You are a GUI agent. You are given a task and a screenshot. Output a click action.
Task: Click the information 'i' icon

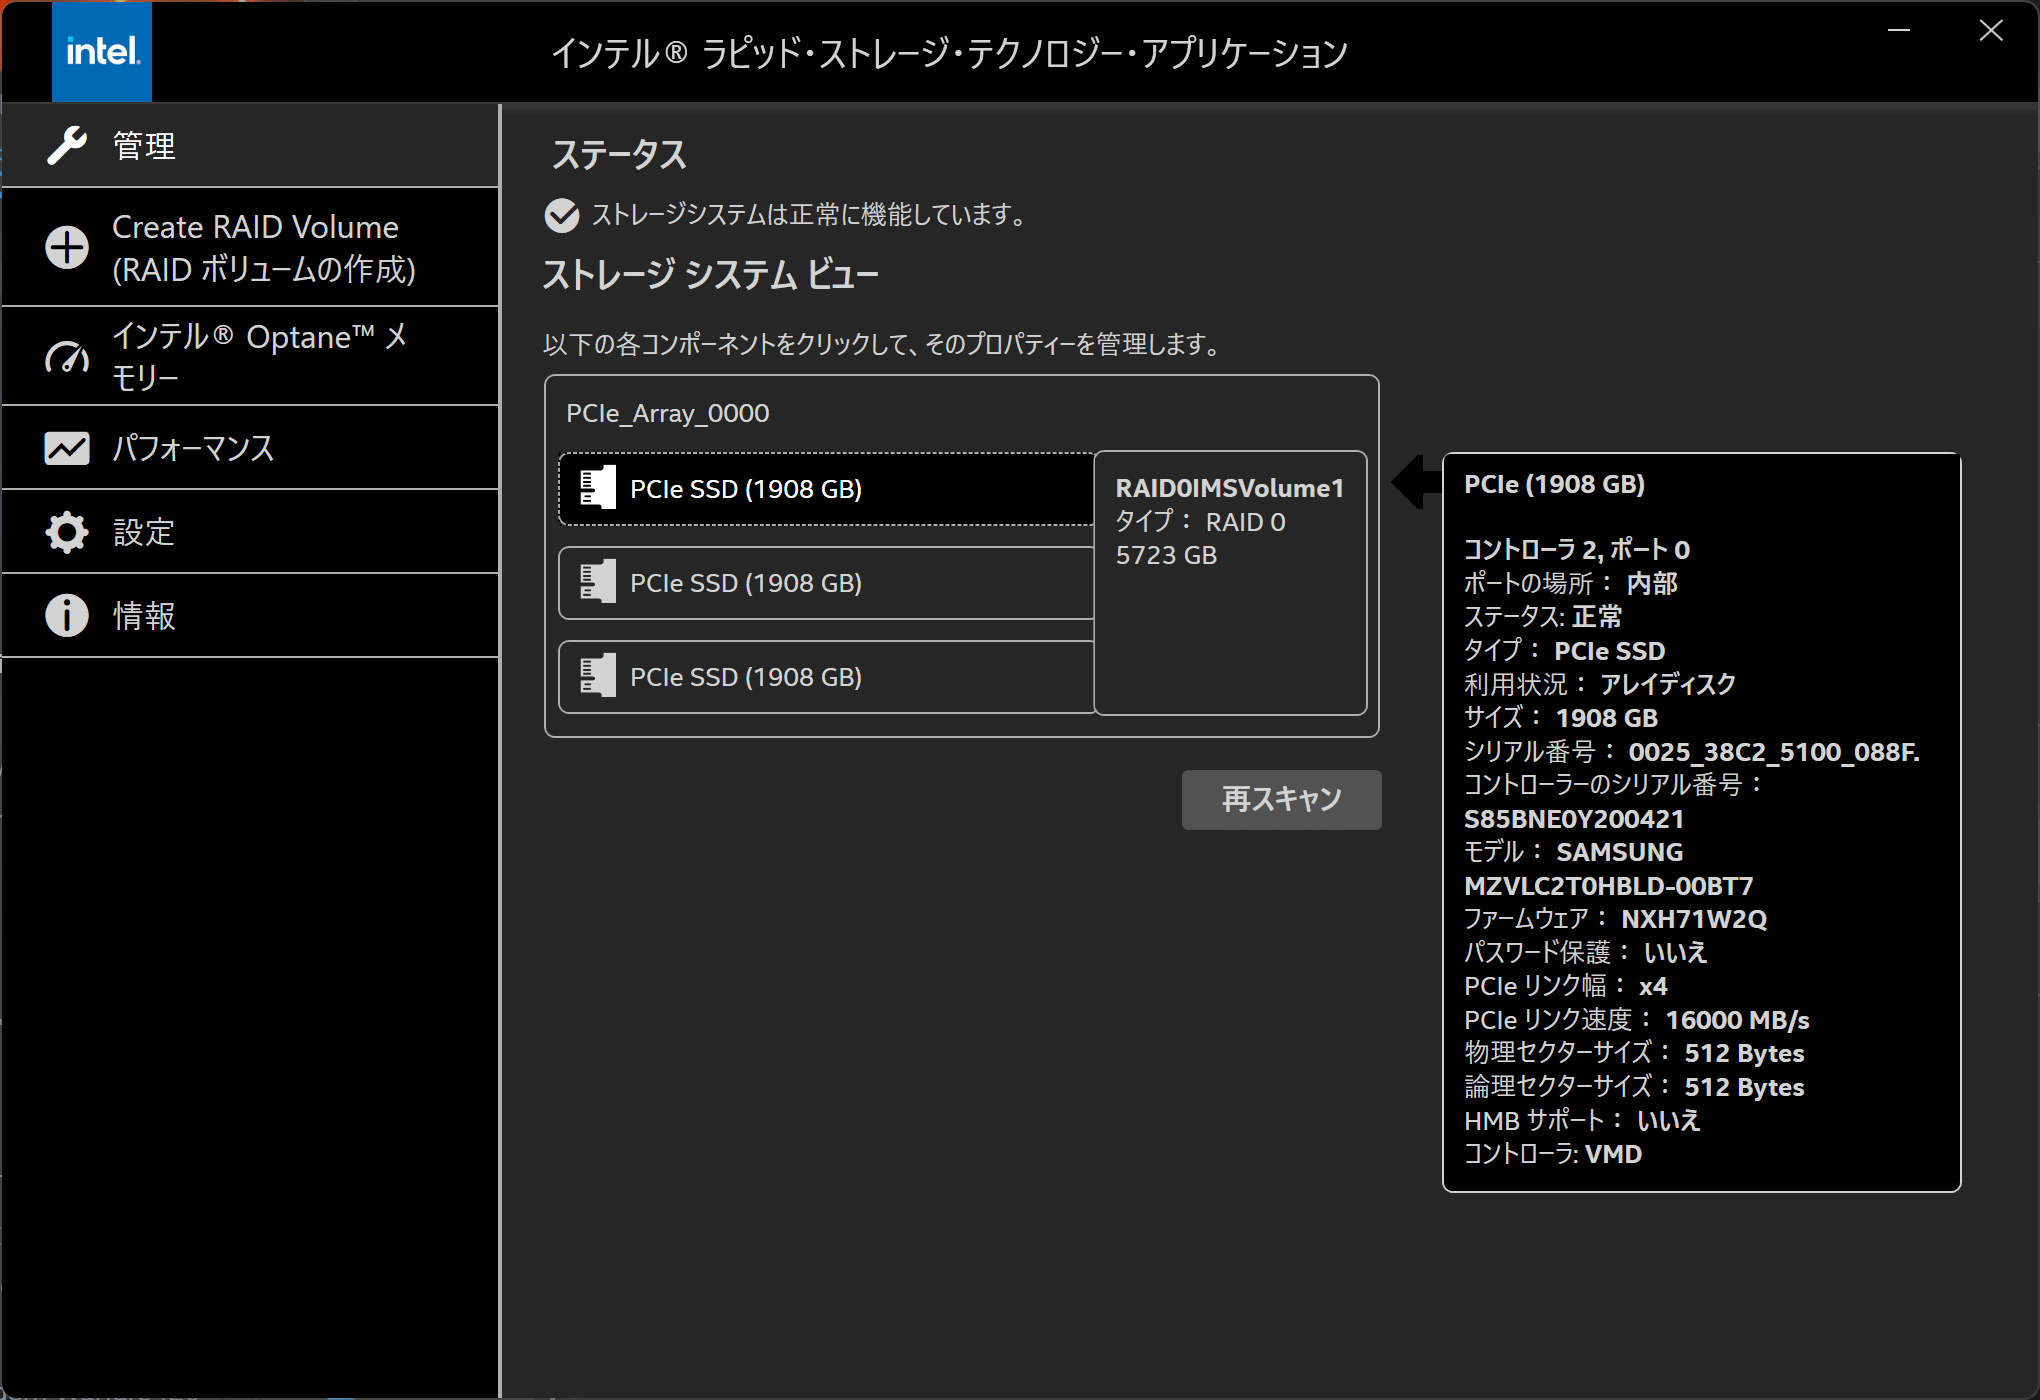[67, 616]
